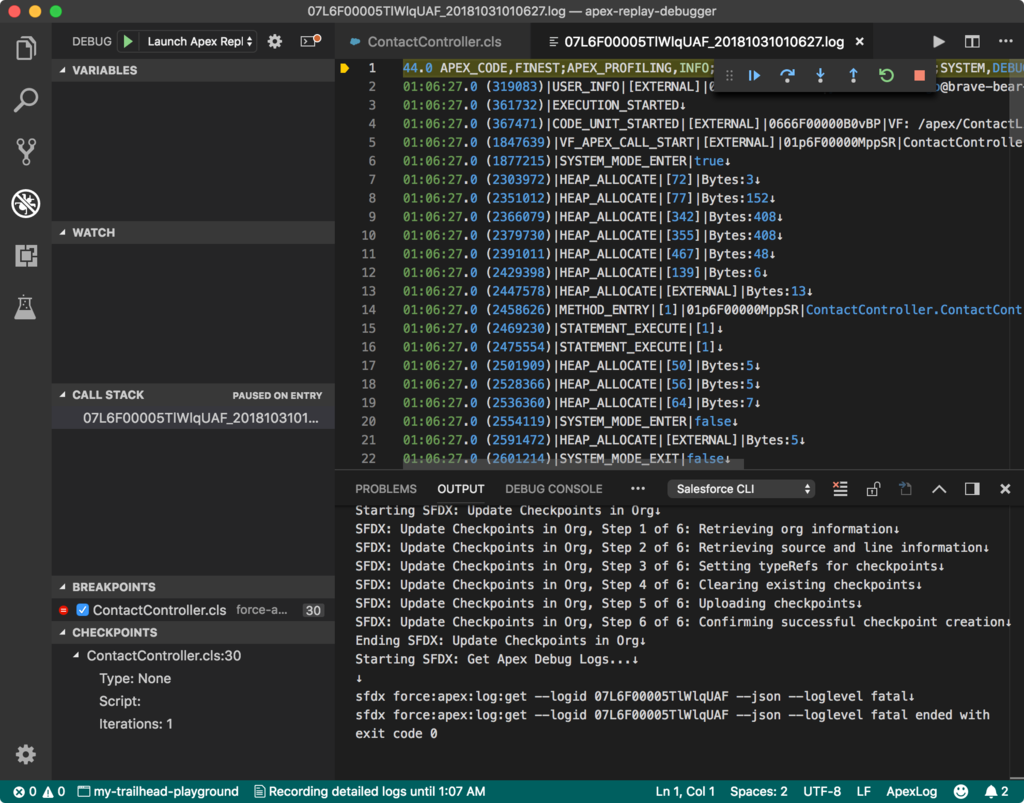Clear the output panel
Screen dimensions: 1024x803
click(840, 489)
